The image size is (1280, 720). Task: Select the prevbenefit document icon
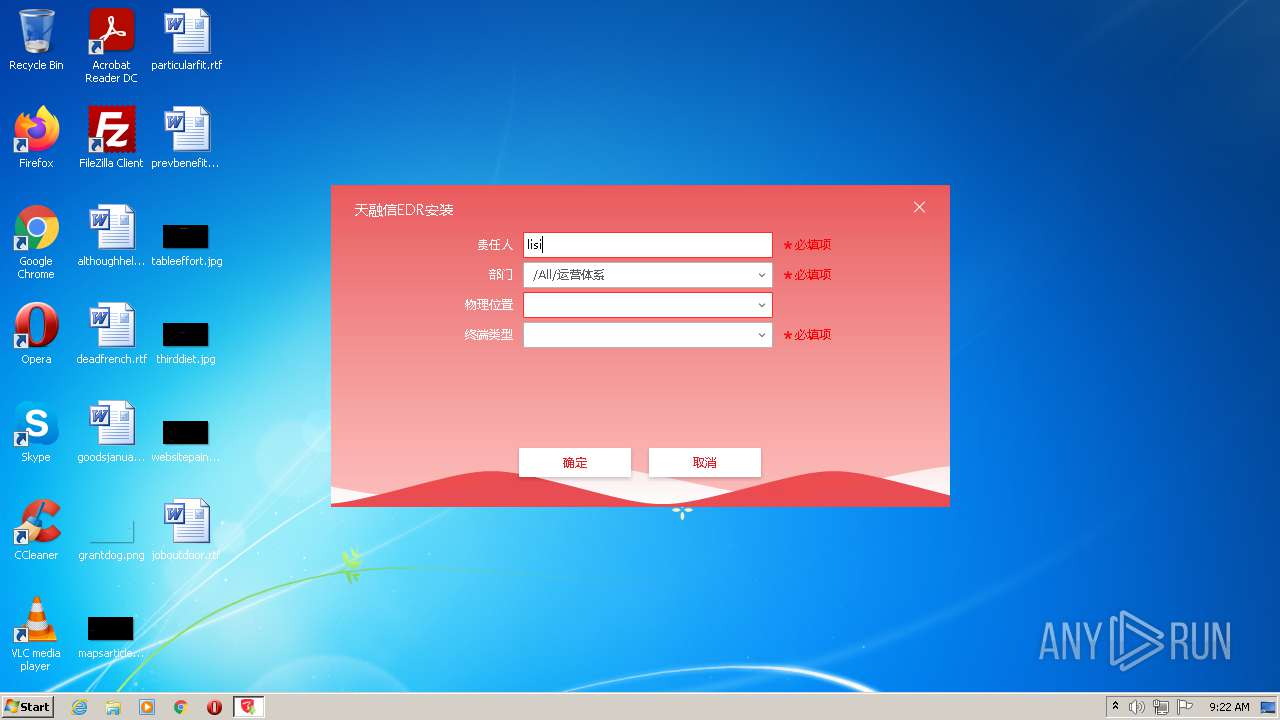point(187,138)
